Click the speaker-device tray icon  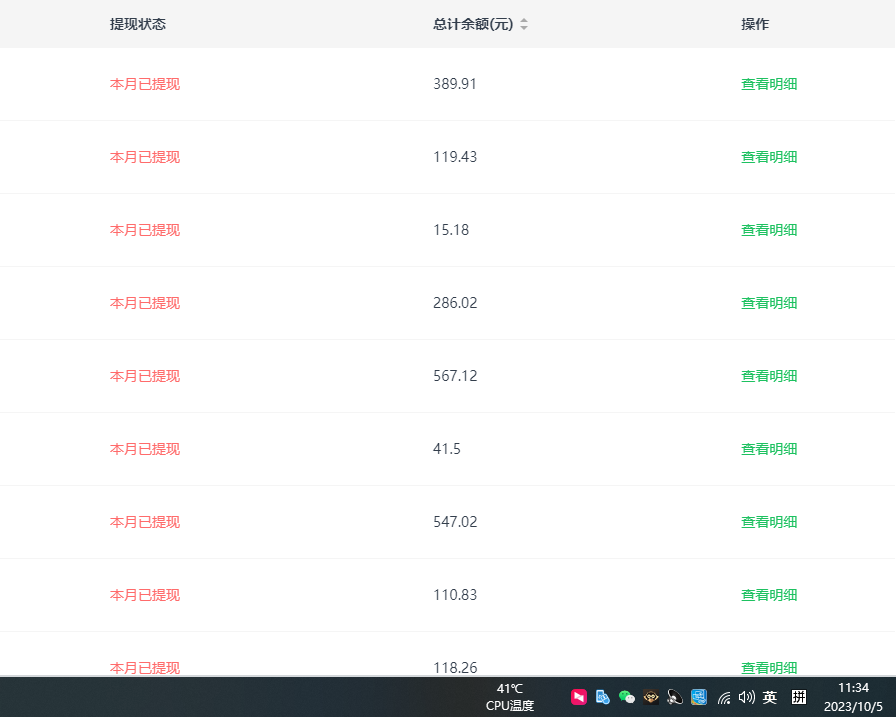(675, 697)
